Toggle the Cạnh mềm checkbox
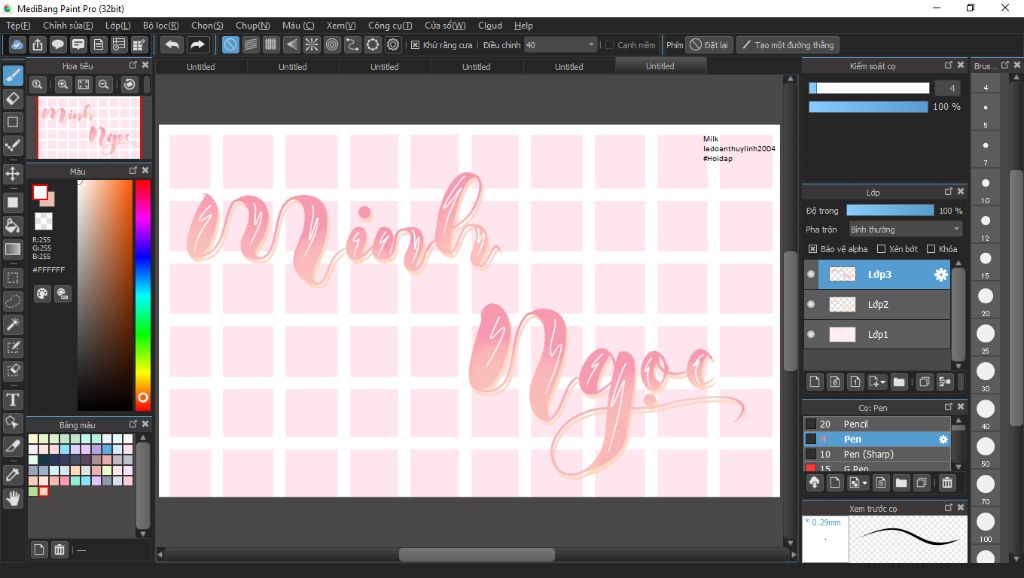Viewport: 1024px width, 578px height. 609,45
